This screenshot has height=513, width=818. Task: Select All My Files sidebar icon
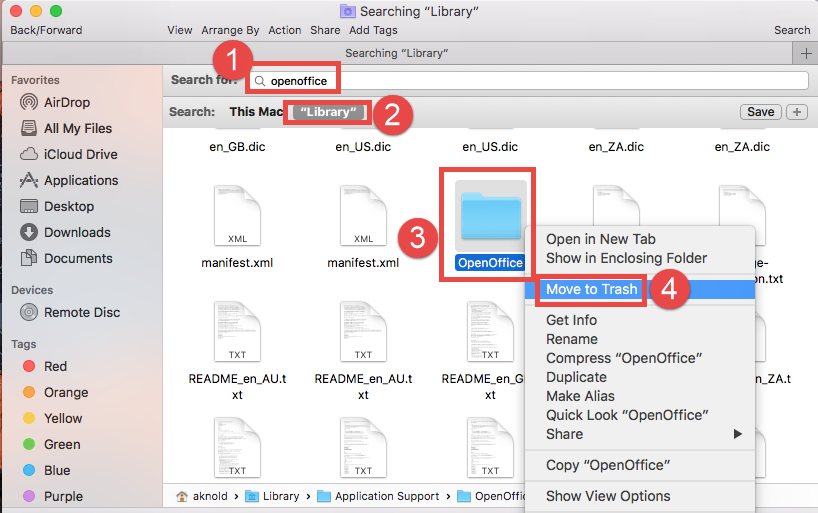pos(29,128)
